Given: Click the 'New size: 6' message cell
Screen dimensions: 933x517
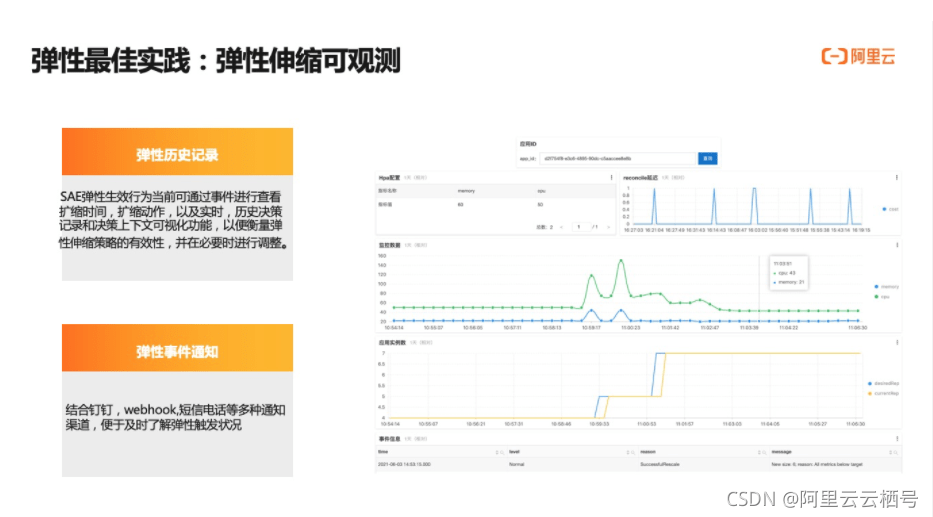Looking at the screenshot, I should 816,464.
